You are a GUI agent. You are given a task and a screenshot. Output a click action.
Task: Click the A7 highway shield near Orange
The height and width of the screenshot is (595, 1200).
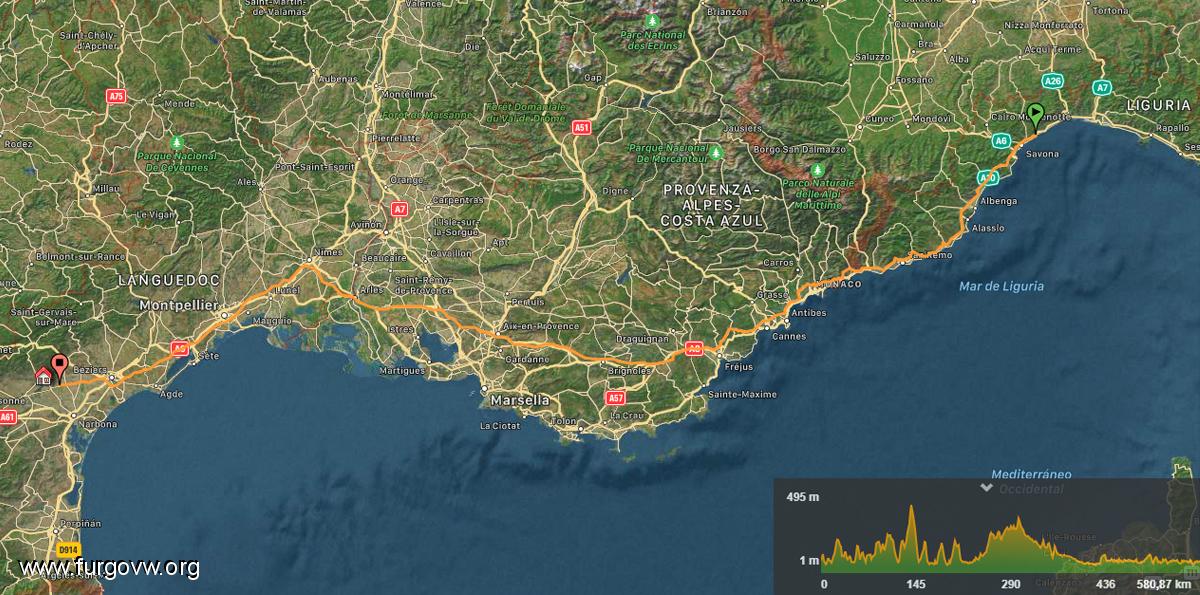coord(400,209)
